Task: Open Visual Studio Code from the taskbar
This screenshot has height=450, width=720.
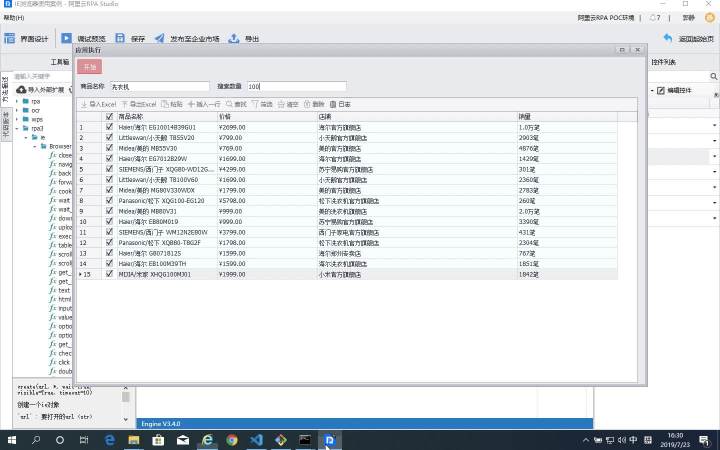Action: tap(256, 440)
